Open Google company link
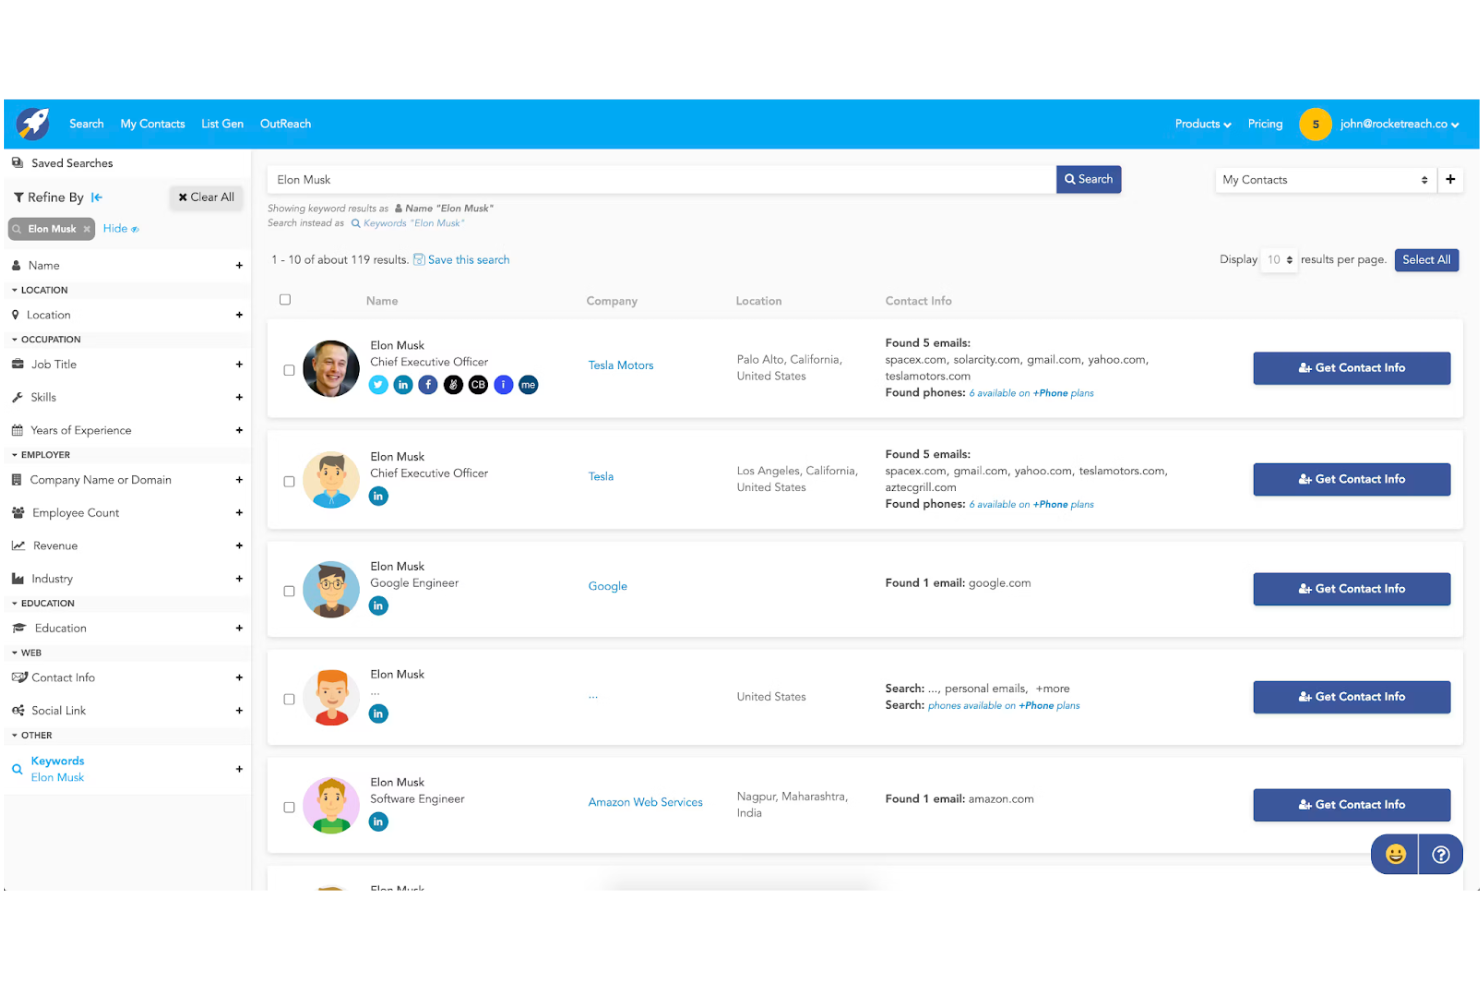Image resolution: width=1480 pixels, height=987 pixels. [x=608, y=587]
